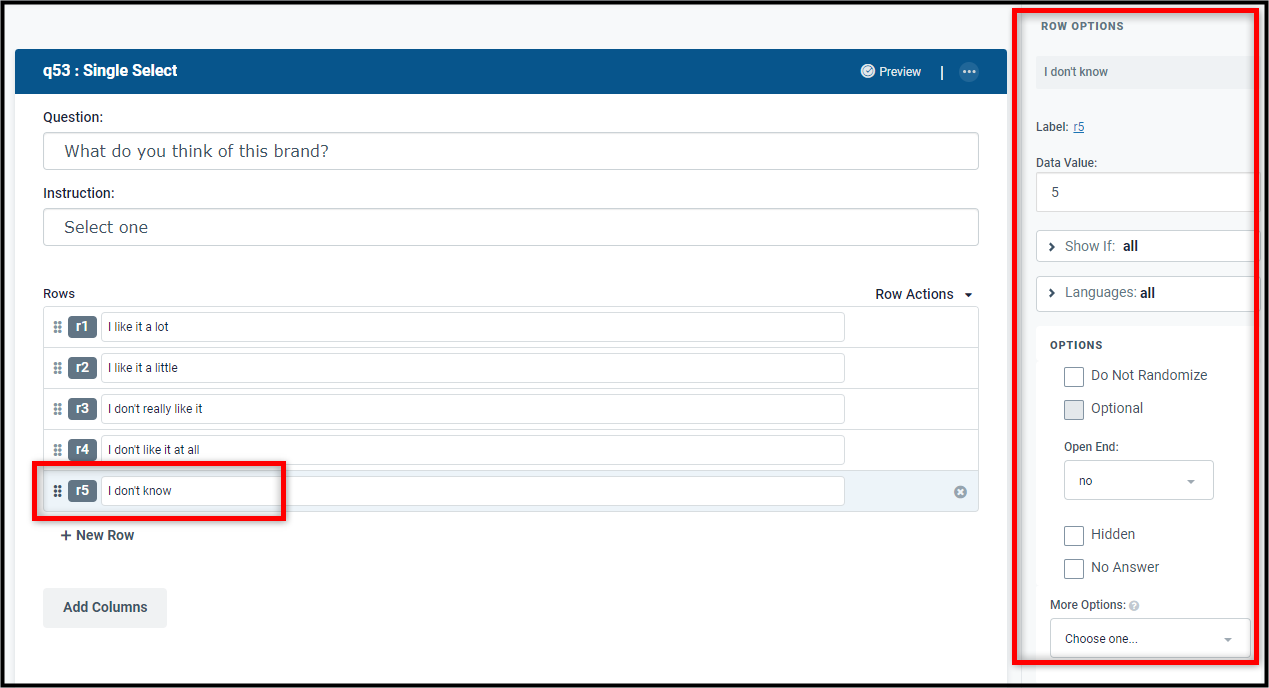Edit row r5 text 'I don't know'
Image resolution: width=1269 pixels, height=688 pixels.
472,491
